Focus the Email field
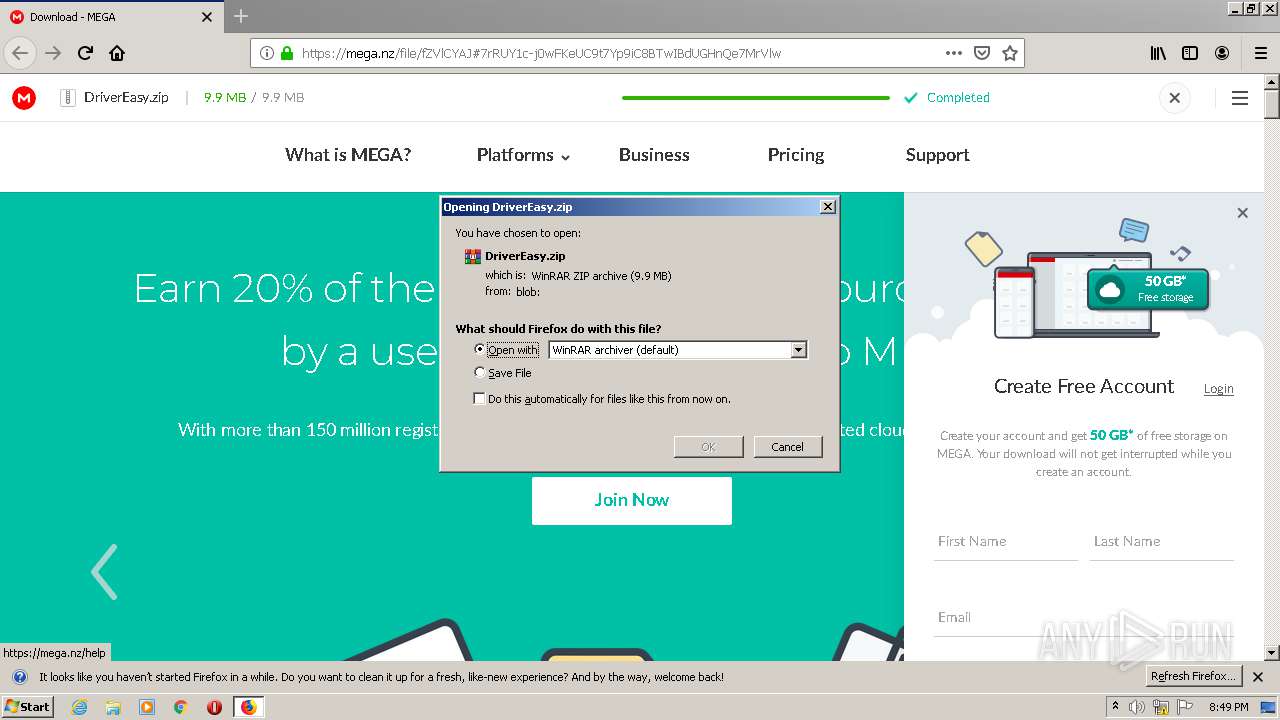Image resolution: width=1280 pixels, height=720 pixels. click(1084, 617)
